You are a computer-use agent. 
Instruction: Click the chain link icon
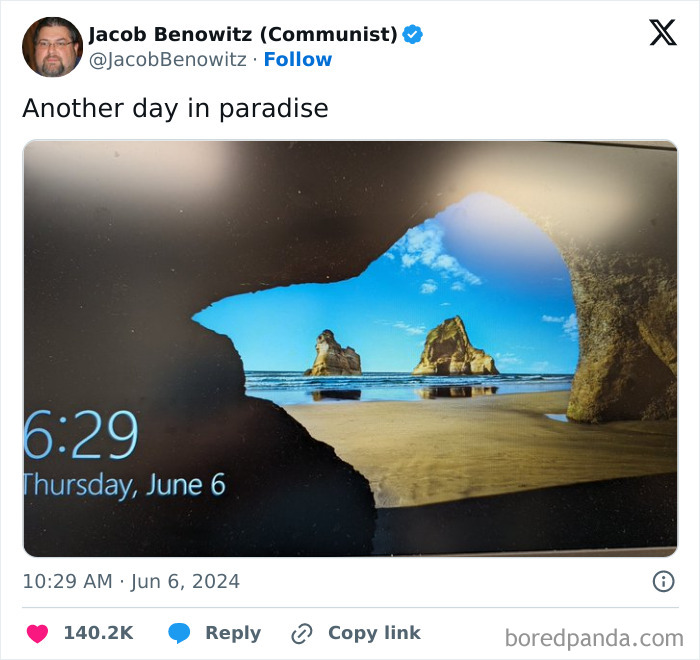coord(302,634)
